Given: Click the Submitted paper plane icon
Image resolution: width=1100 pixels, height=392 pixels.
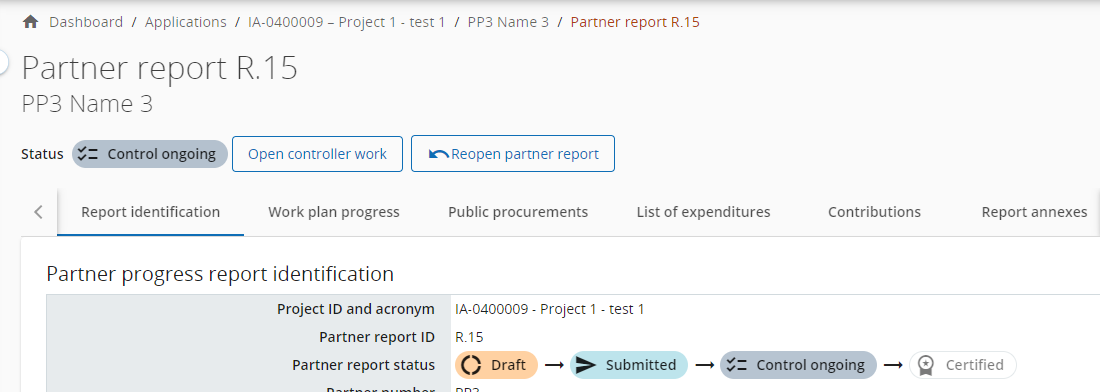Looking at the screenshot, I should pyautogui.click(x=586, y=365).
